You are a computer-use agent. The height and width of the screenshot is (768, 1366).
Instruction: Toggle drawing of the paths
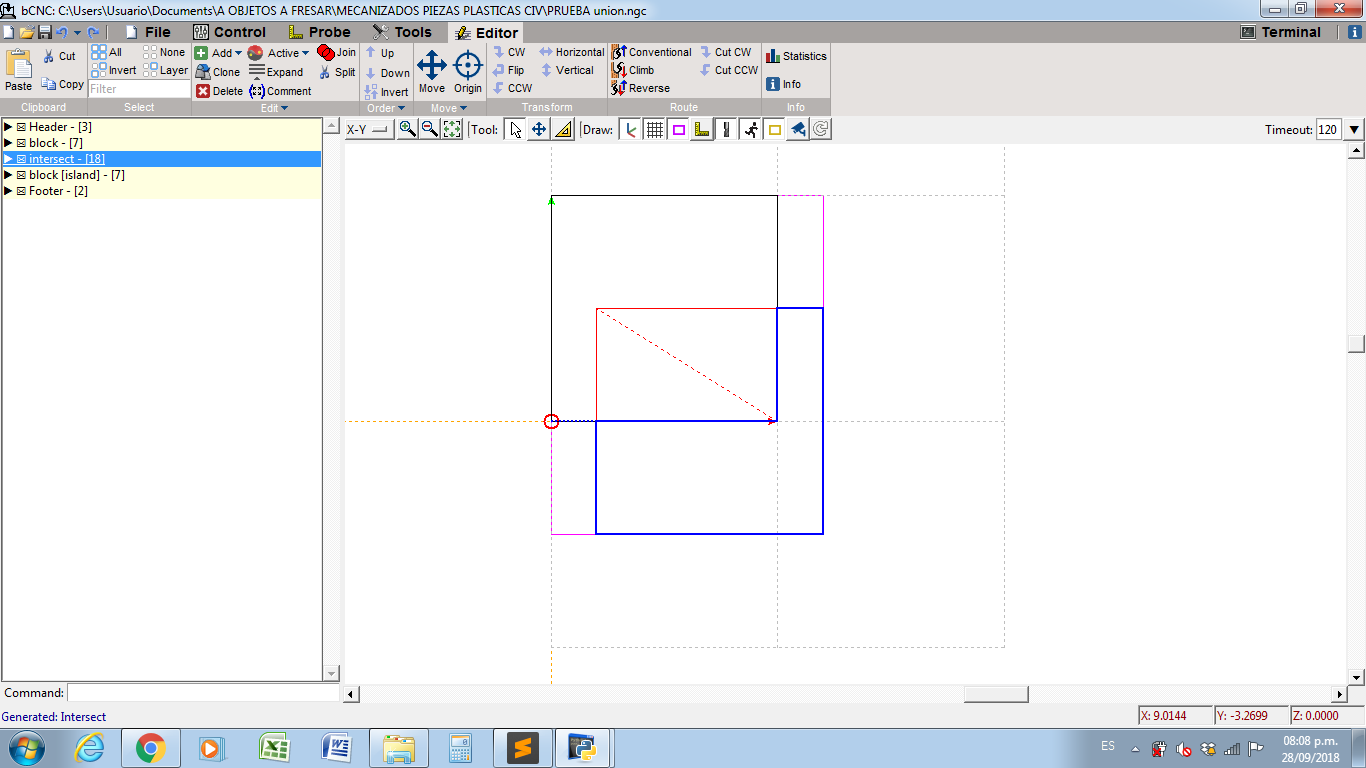pyautogui.click(x=726, y=129)
